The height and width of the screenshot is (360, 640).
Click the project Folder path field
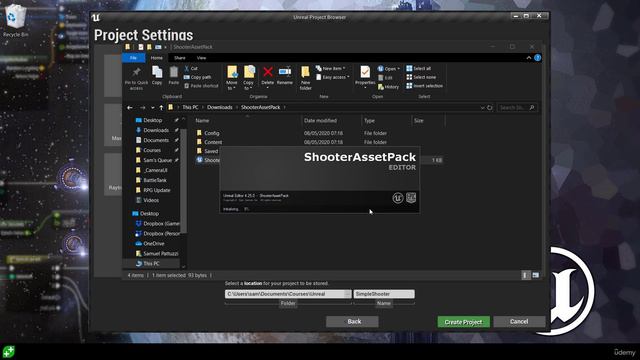click(x=288, y=294)
